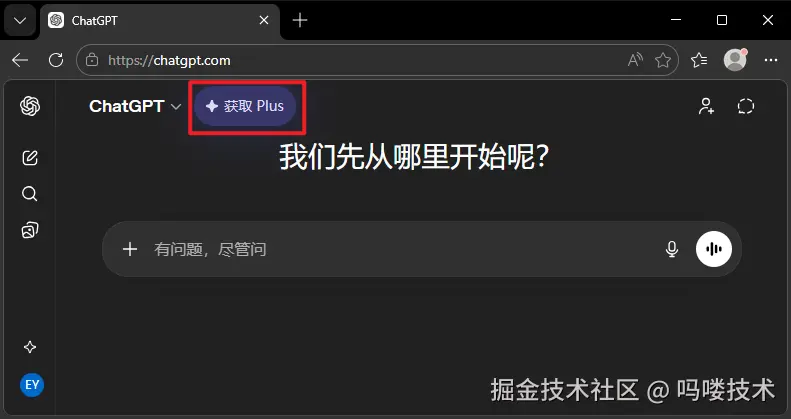Expand the ChatGPT model selector dropdown
The height and width of the screenshot is (419, 791).
point(135,106)
